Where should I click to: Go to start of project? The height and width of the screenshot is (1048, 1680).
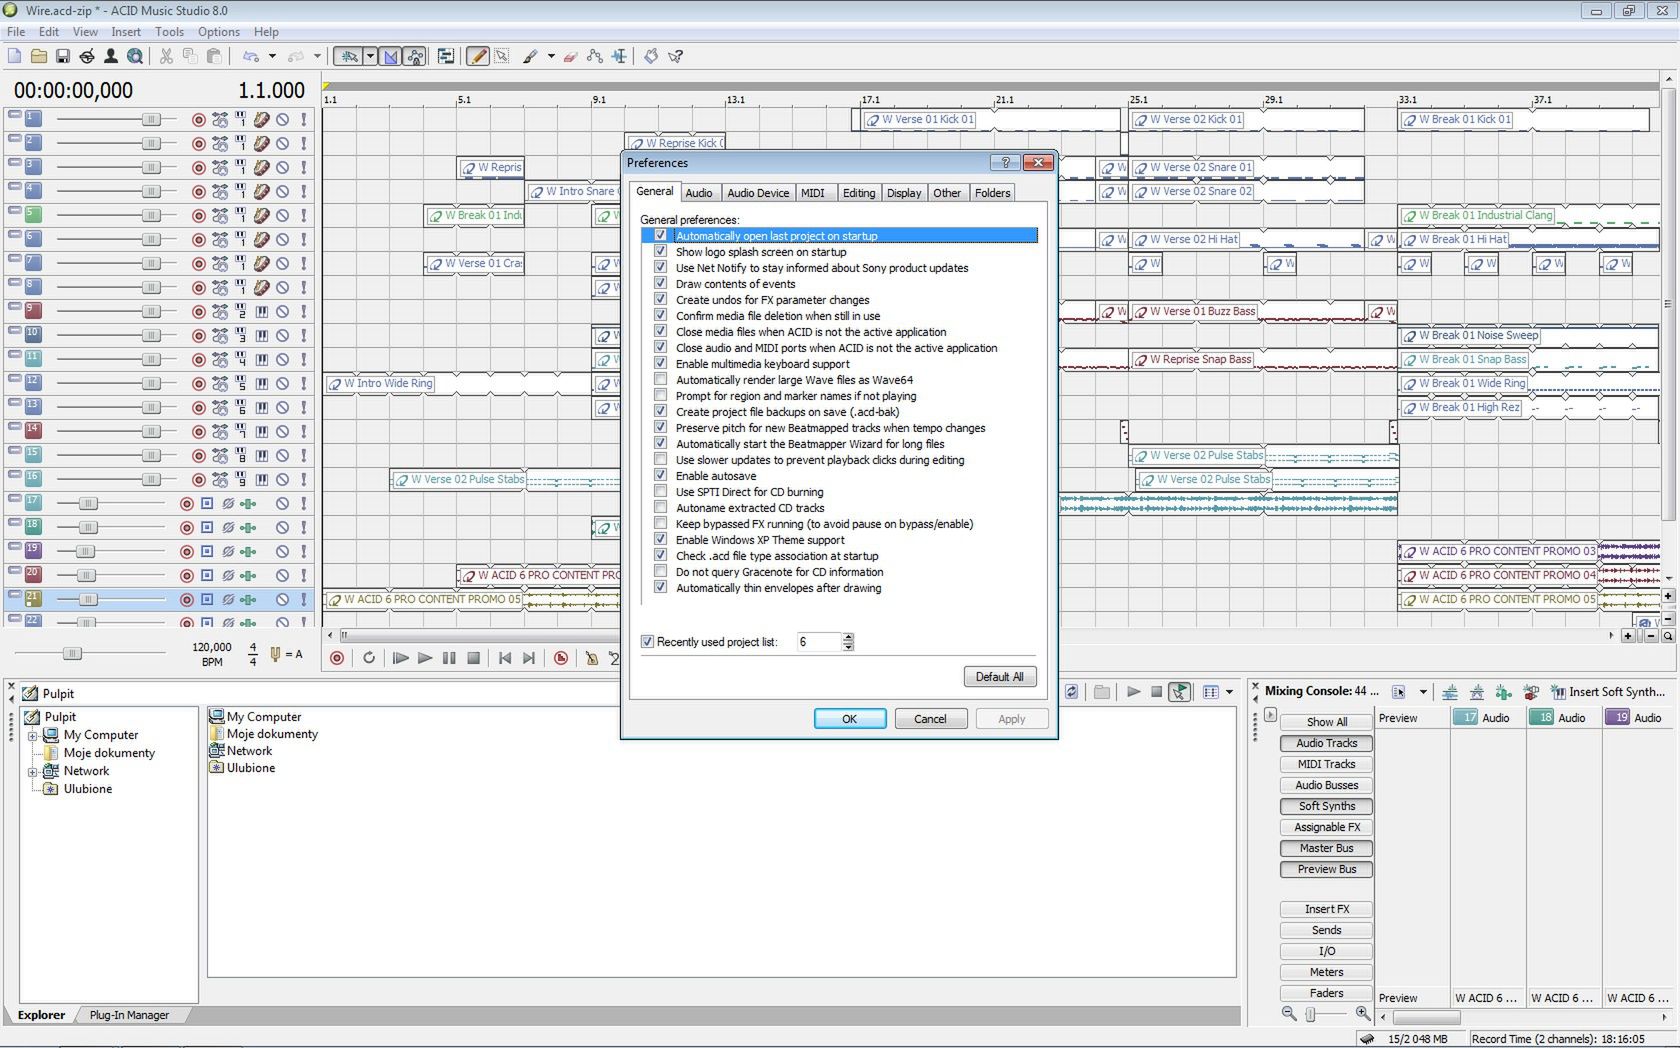(505, 658)
